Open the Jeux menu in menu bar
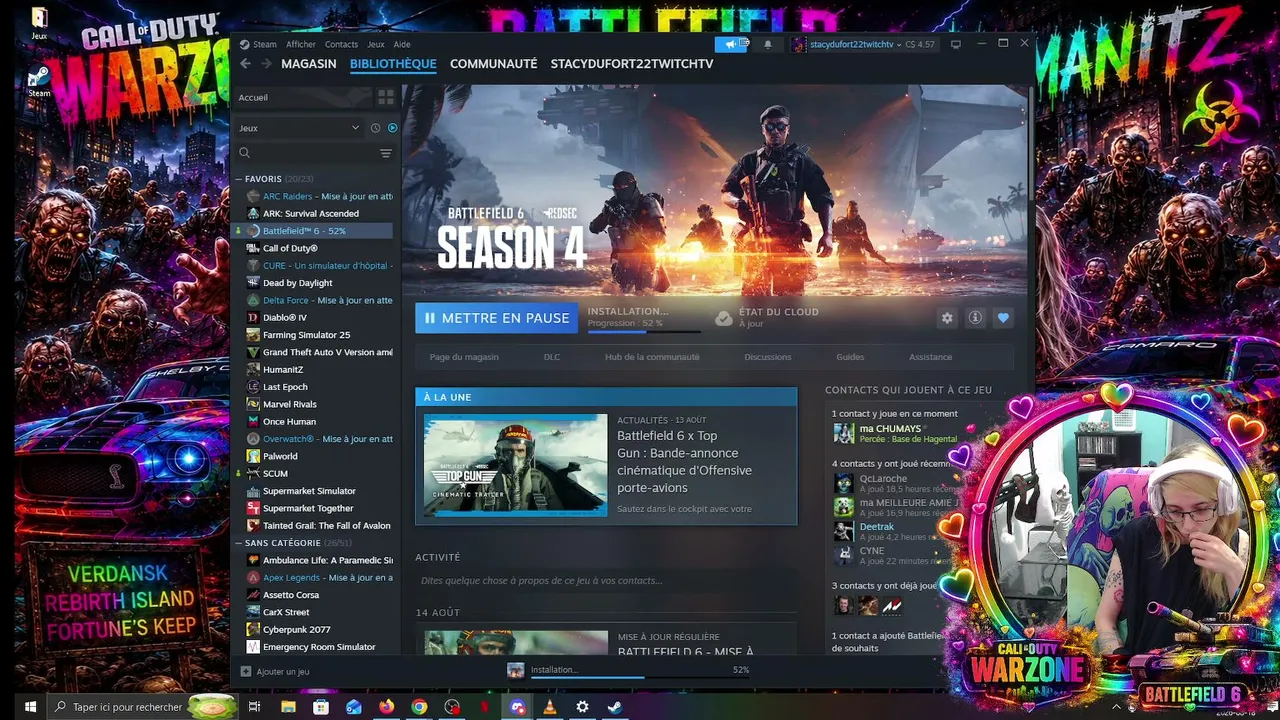 376,44
